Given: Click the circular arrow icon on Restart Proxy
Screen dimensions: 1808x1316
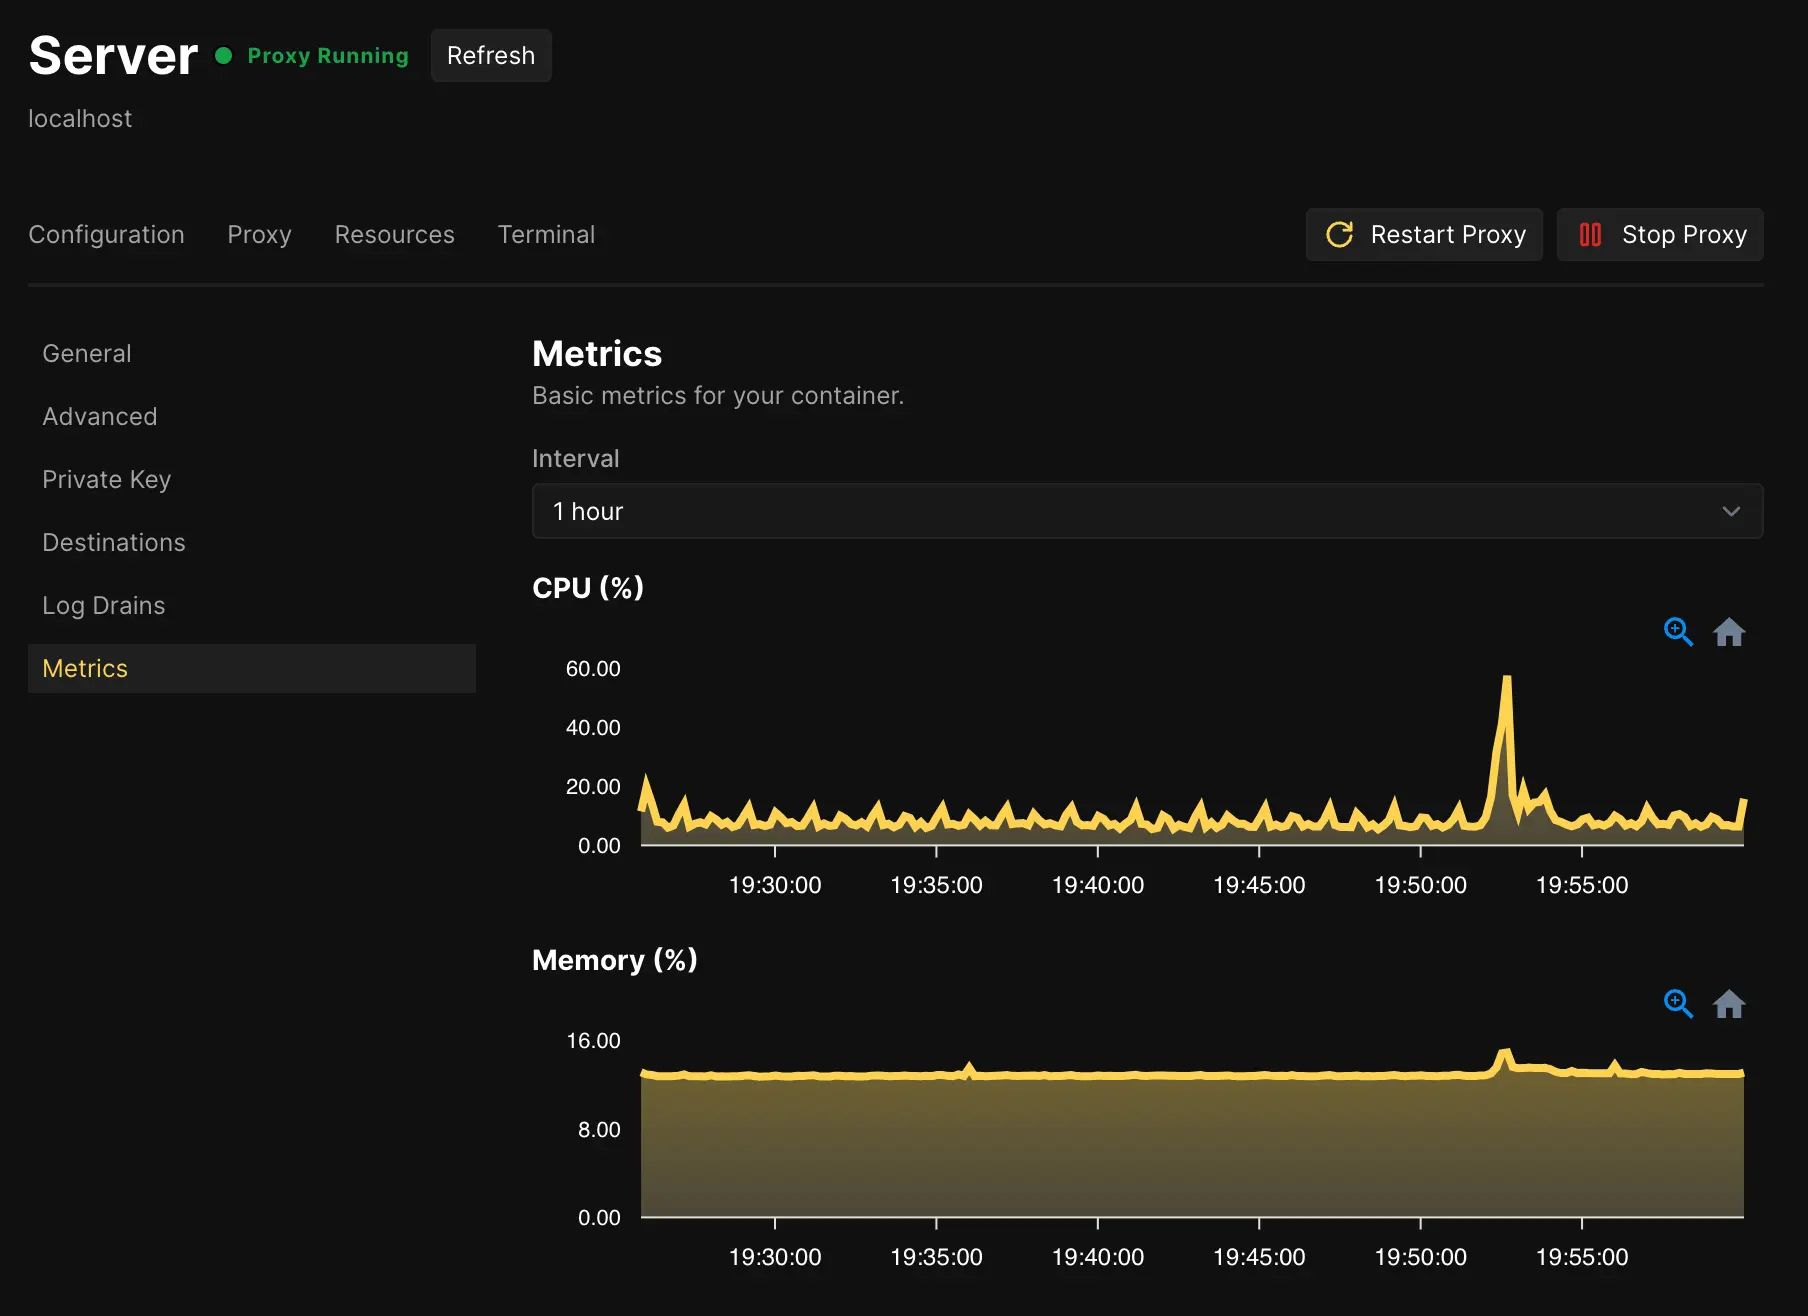Looking at the screenshot, I should (1340, 234).
